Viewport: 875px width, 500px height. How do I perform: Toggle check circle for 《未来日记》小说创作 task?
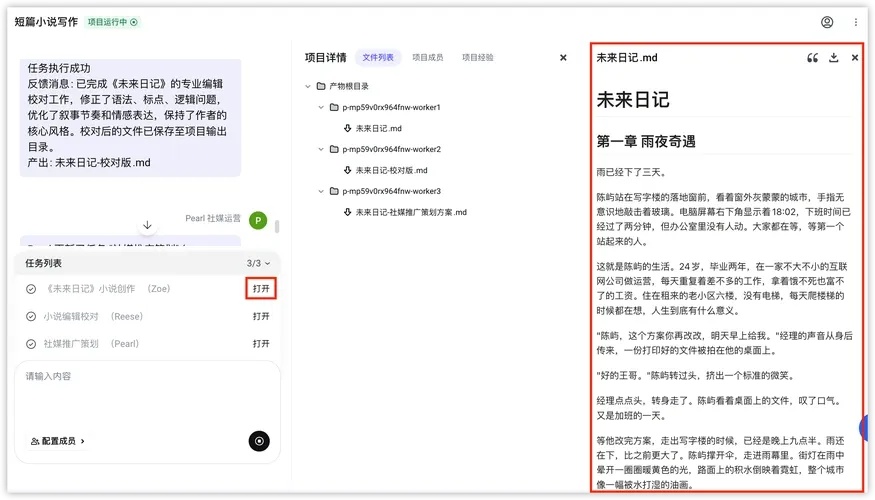coord(31,289)
